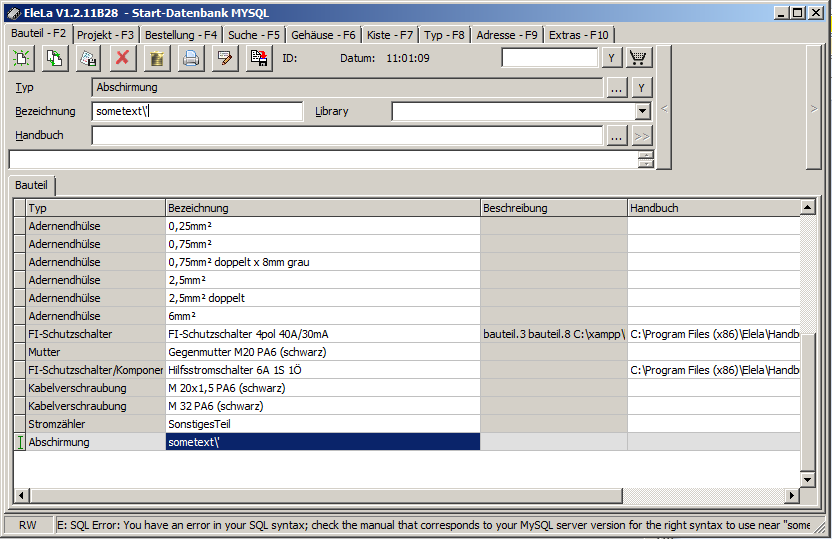This screenshot has height=539, width=832.
Task: Collapse panel using the < arrow
Action: (664, 107)
